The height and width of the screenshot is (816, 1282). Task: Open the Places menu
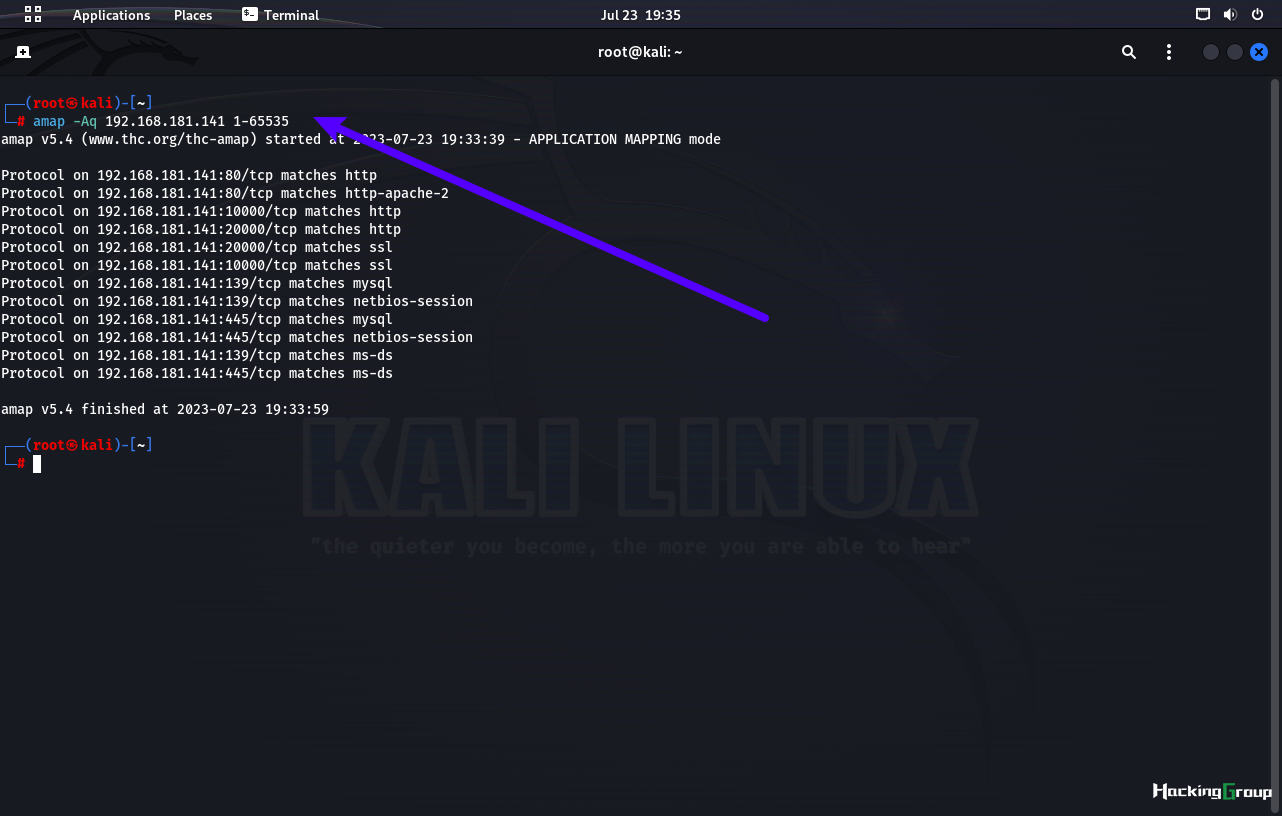click(x=193, y=15)
